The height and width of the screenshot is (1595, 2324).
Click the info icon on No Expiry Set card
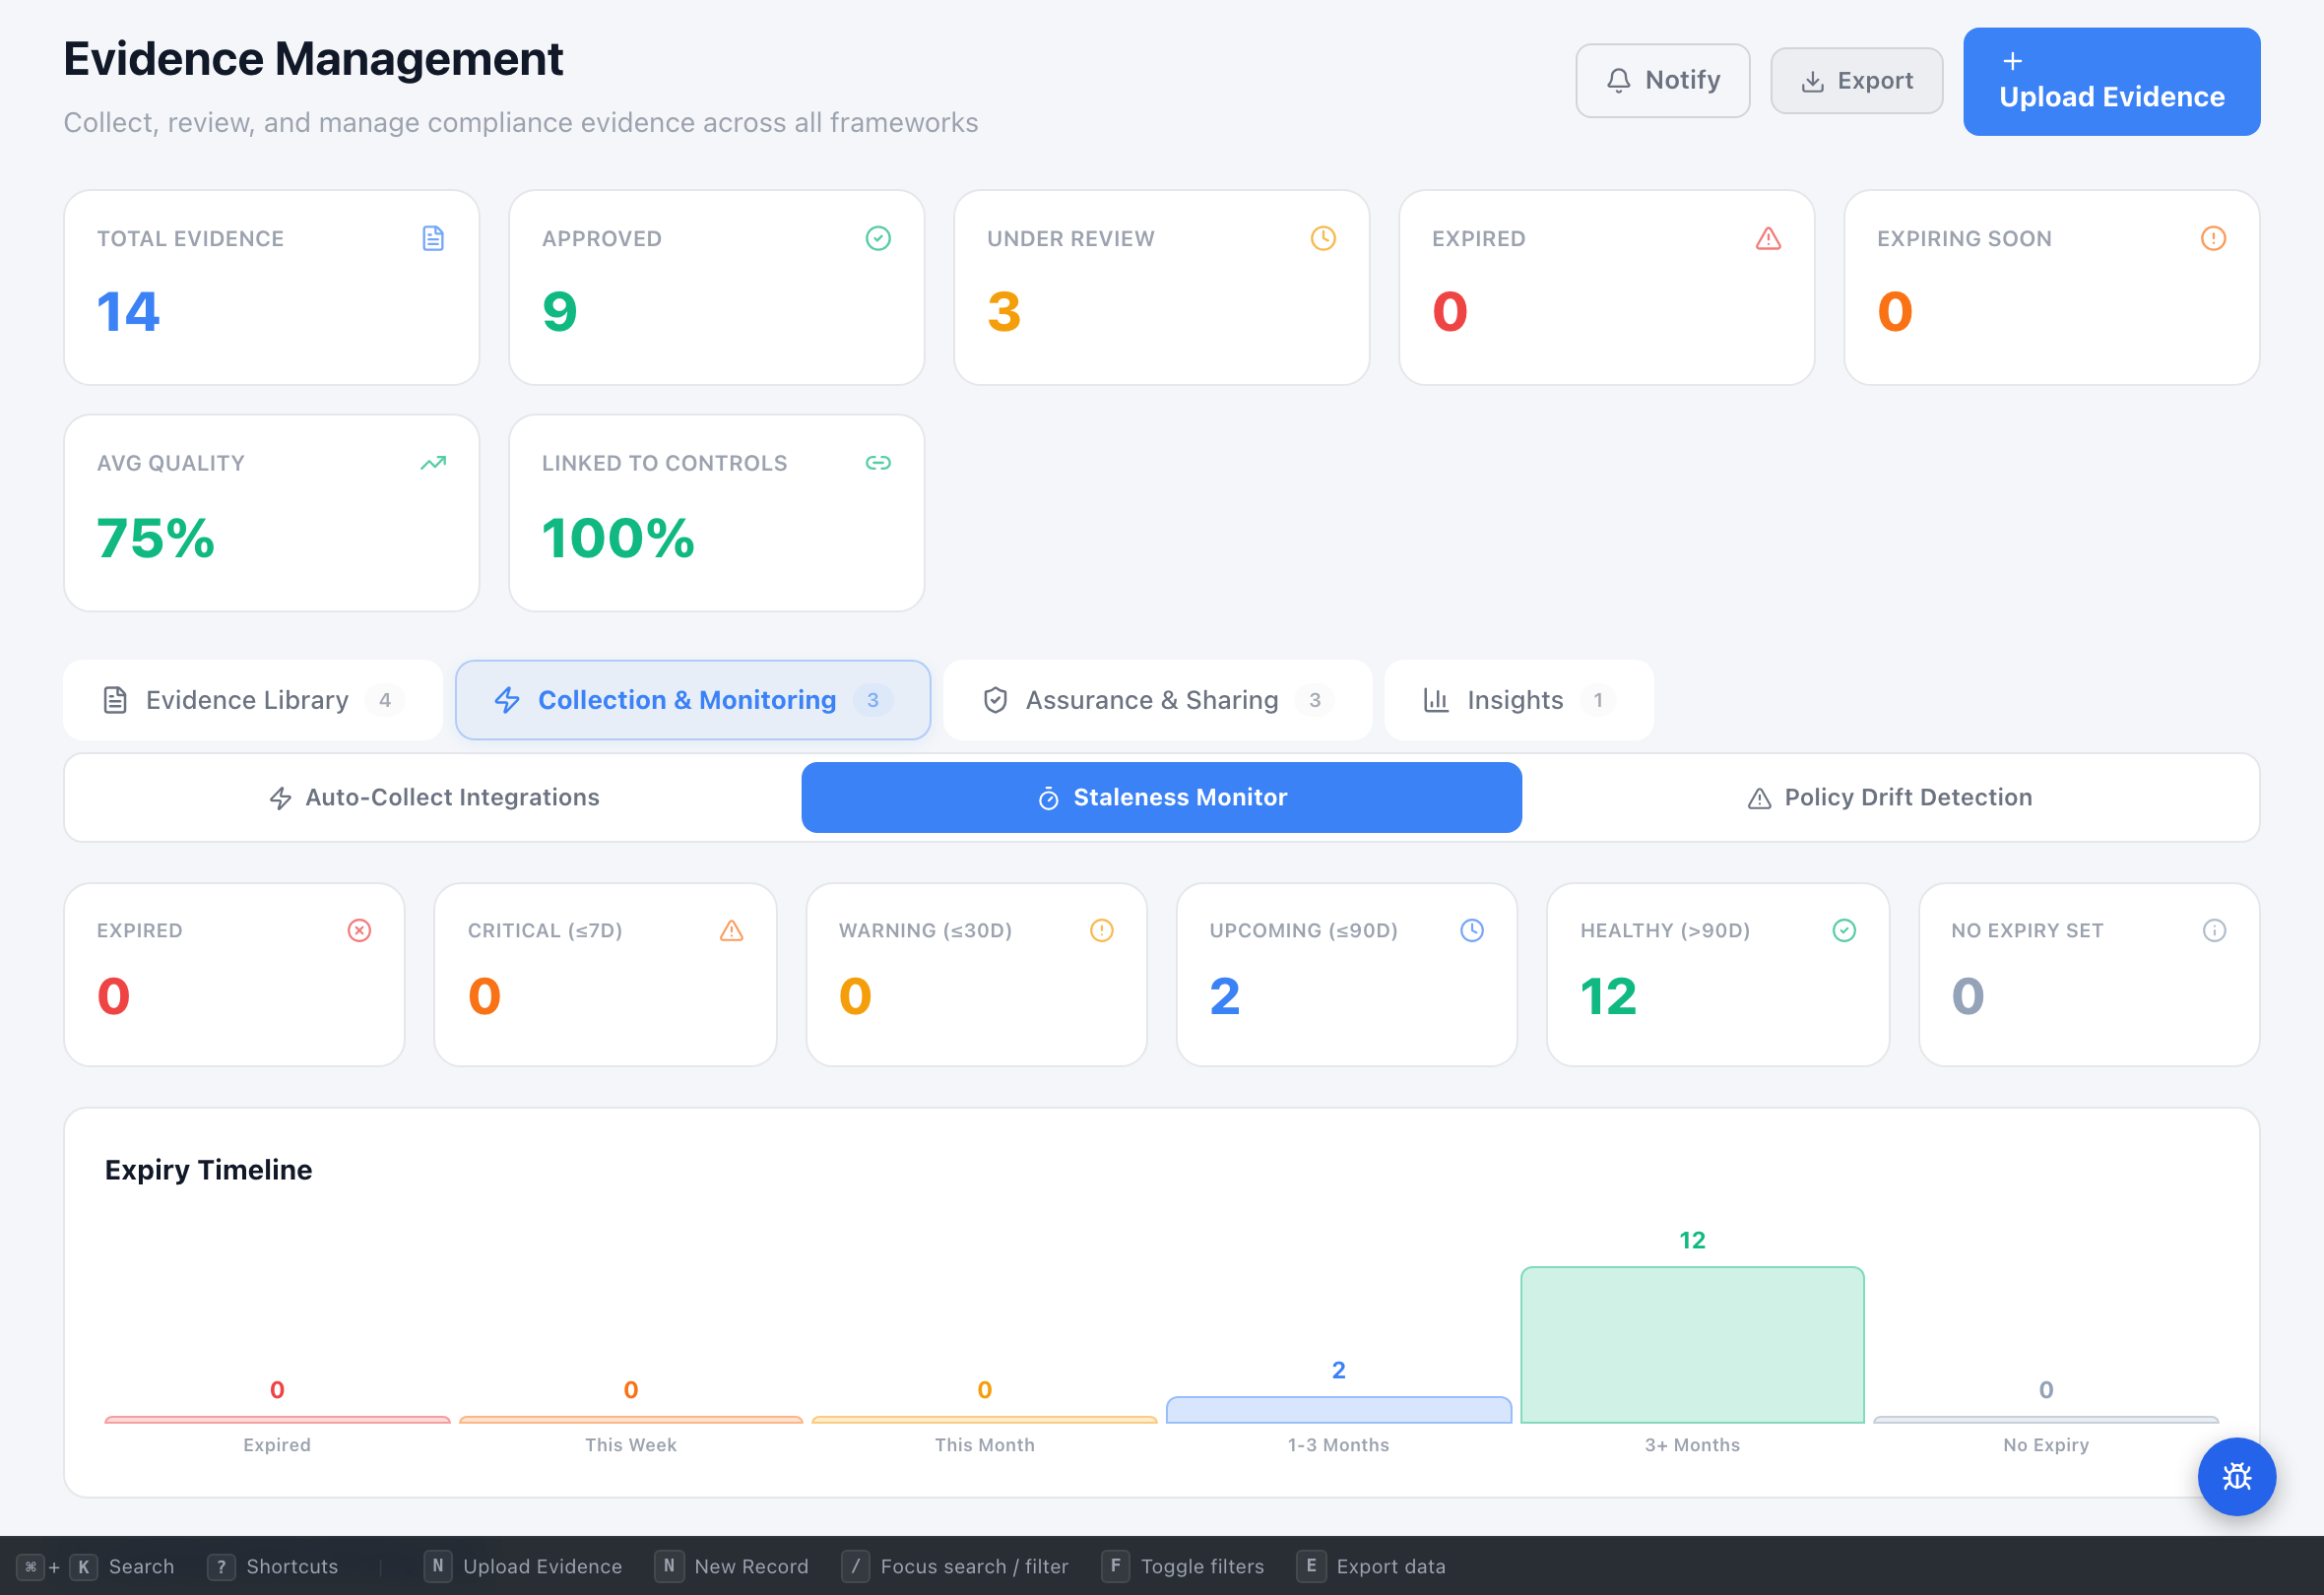point(2213,930)
